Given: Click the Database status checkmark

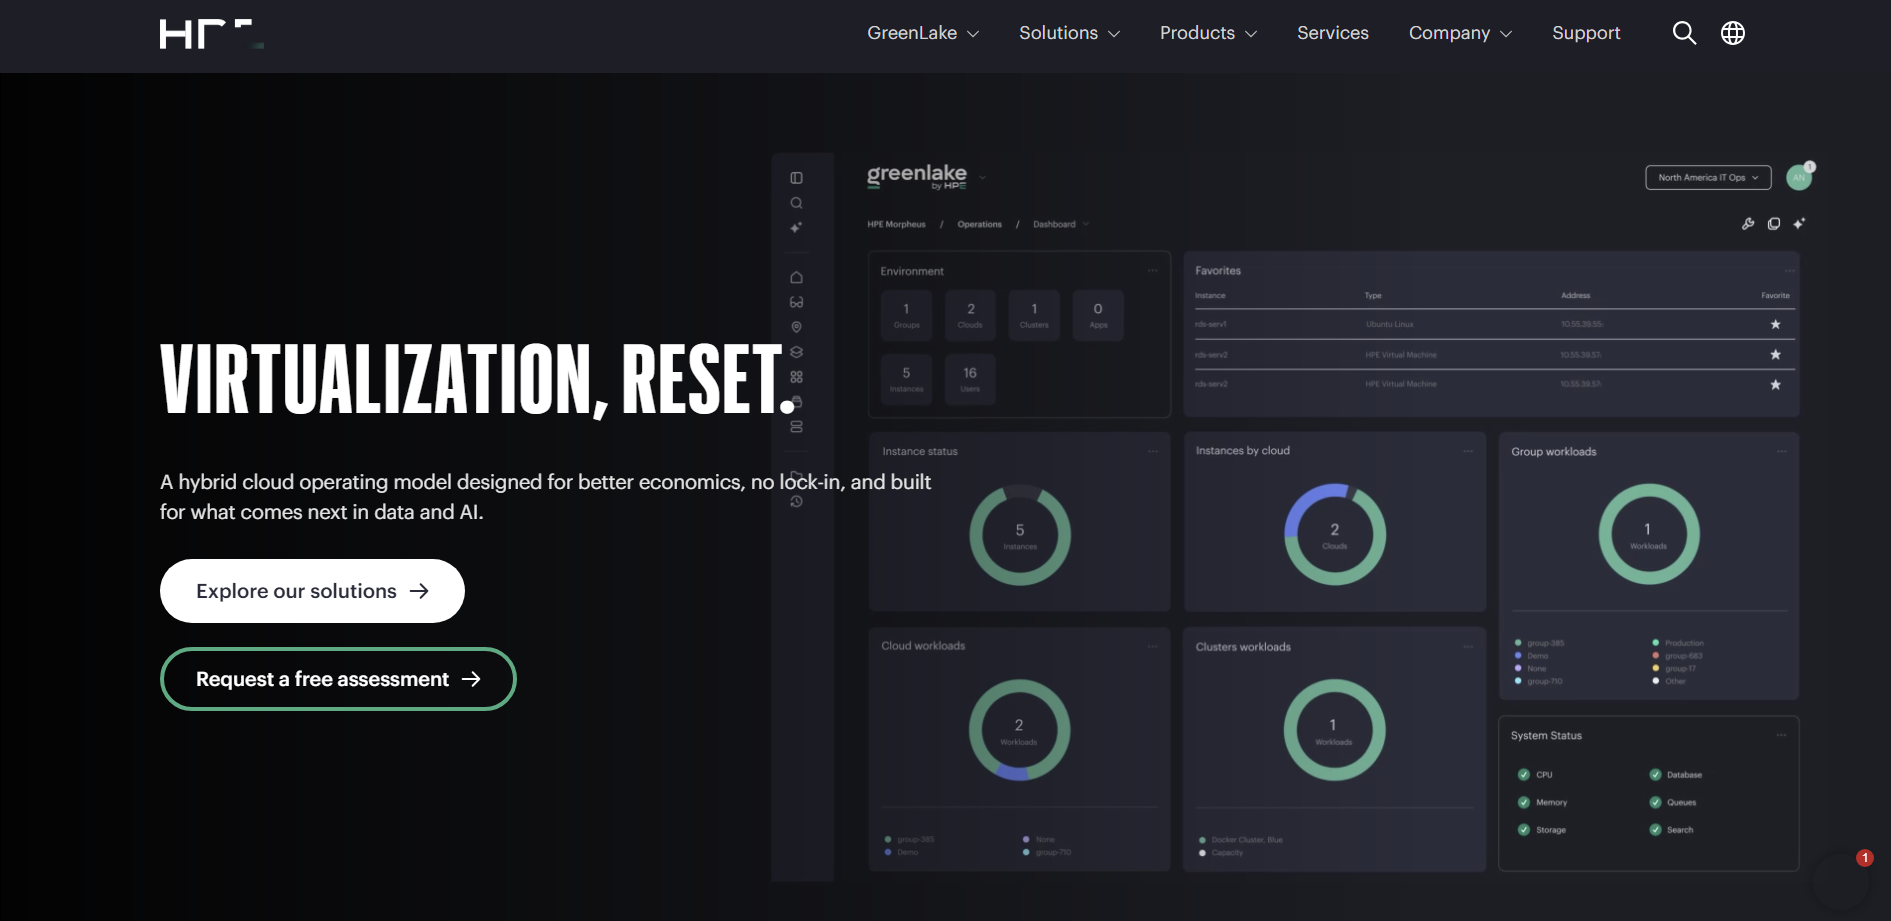Looking at the screenshot, I should point(1655,775).
